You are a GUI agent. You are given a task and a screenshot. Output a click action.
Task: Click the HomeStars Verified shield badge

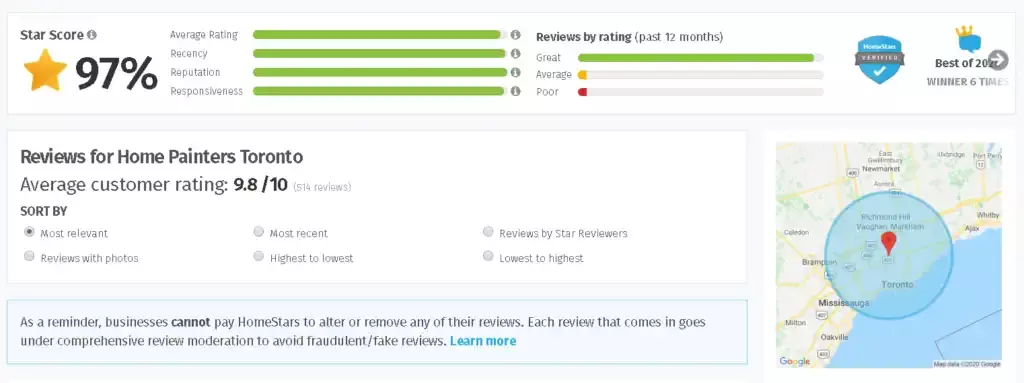tap(880, 60)
